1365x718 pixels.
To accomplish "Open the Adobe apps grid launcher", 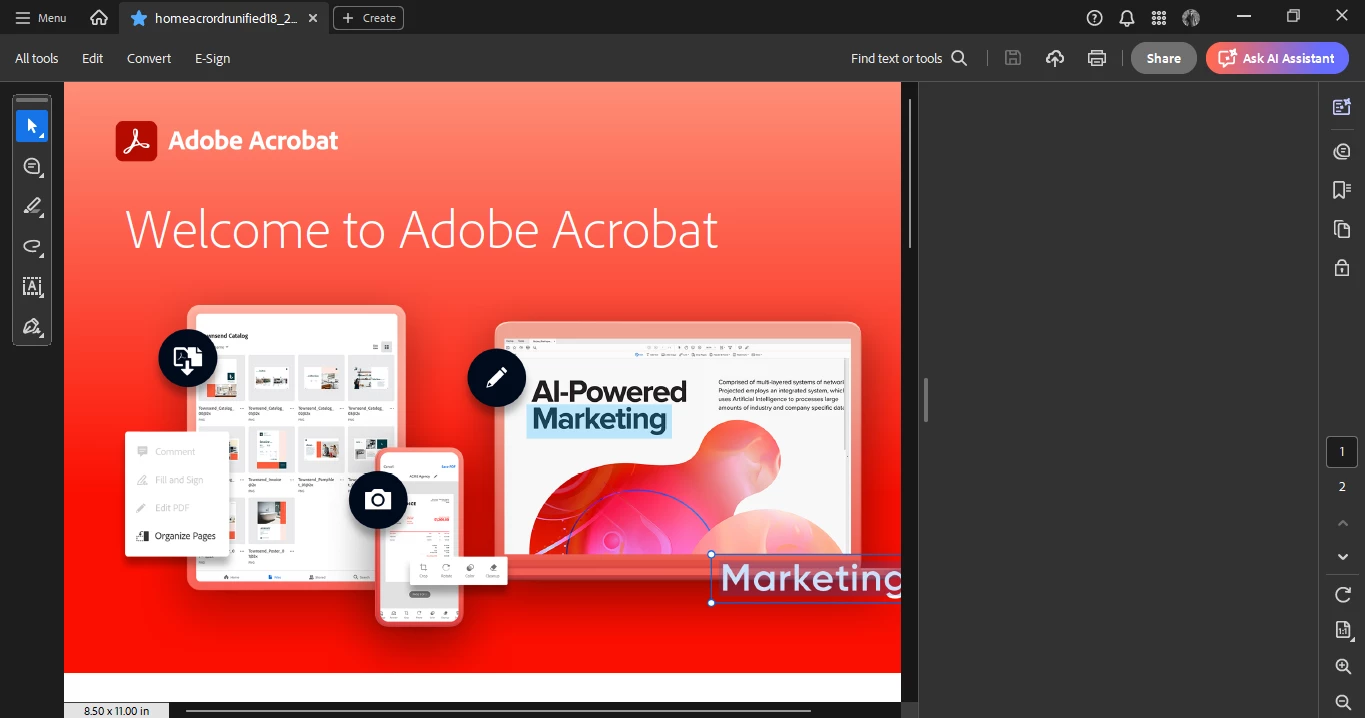I will coord(1159,18).
